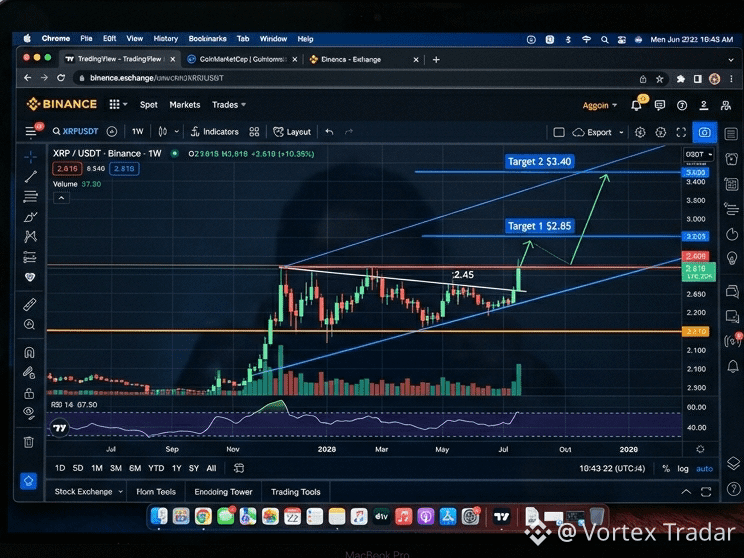Open the hamburger menu in chart toolbar

(x=31, y=131)
